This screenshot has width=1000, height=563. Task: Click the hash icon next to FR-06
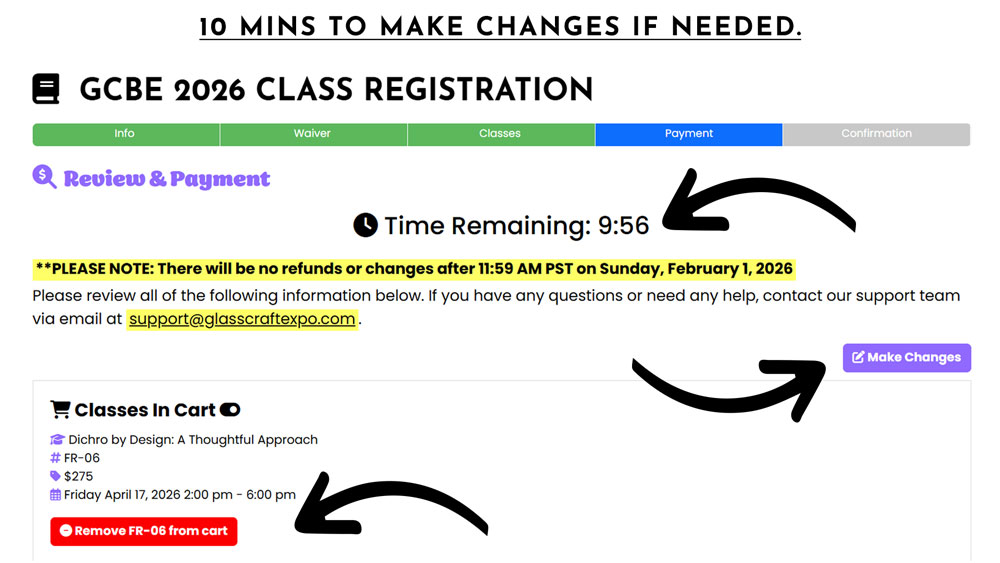pyautogui.click(x=56, y=458)
